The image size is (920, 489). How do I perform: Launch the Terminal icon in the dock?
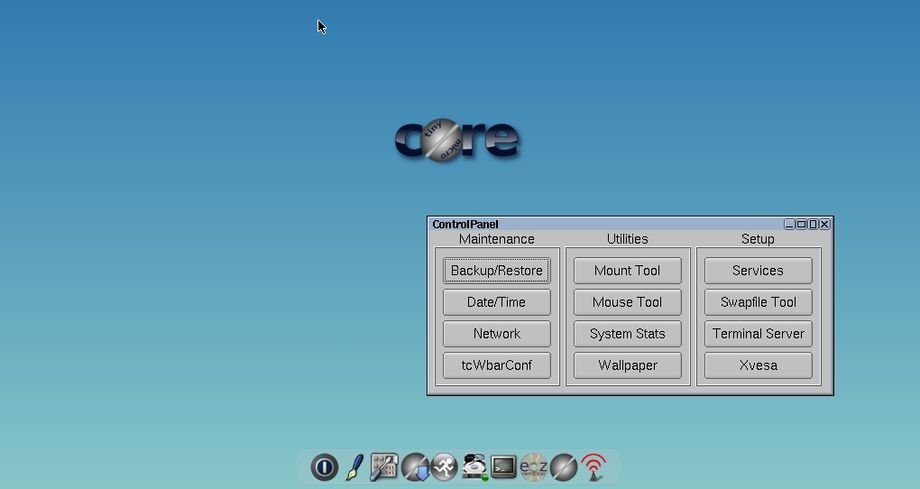(x=504, y=467)
